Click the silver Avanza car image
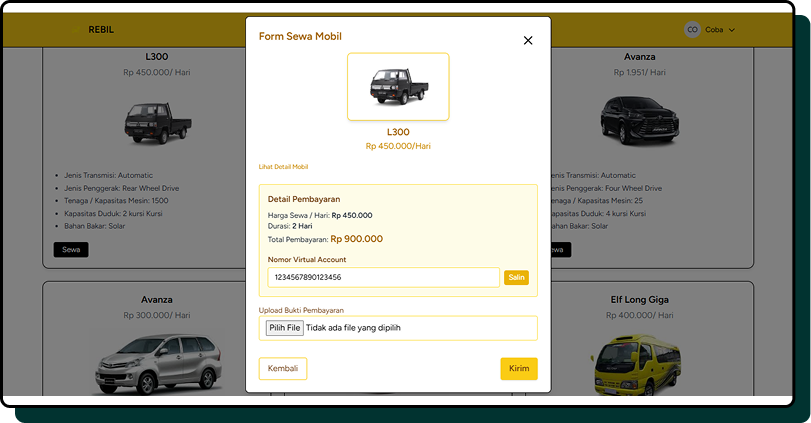The image size is (811, 423). click(x=158, y=365)
